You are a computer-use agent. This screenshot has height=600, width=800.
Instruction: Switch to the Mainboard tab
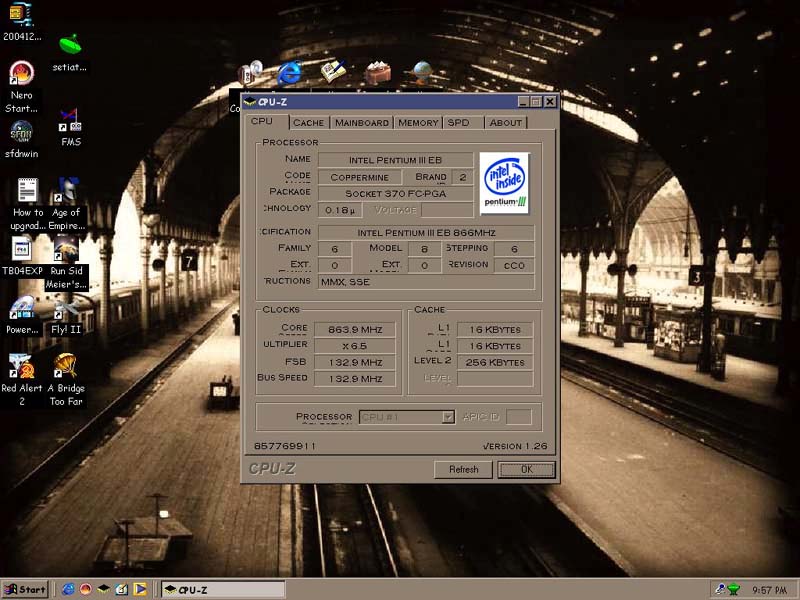pos(362,122)
